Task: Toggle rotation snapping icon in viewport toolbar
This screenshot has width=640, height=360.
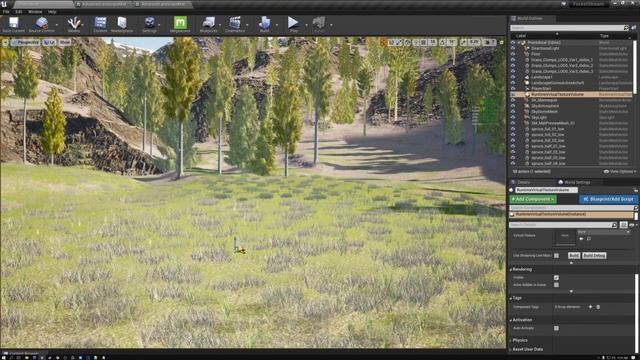Action: tap(443, 42)
